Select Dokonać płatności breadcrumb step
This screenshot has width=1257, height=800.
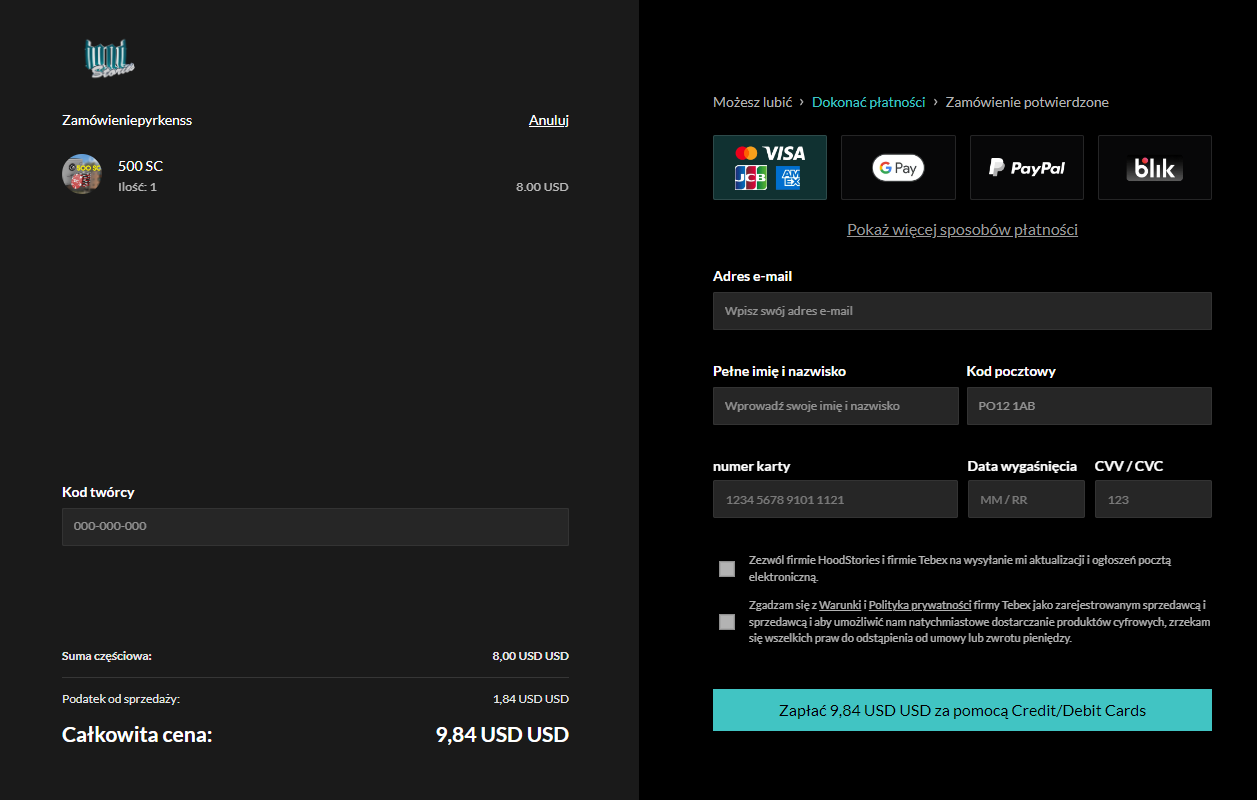(x=868, y=102)
